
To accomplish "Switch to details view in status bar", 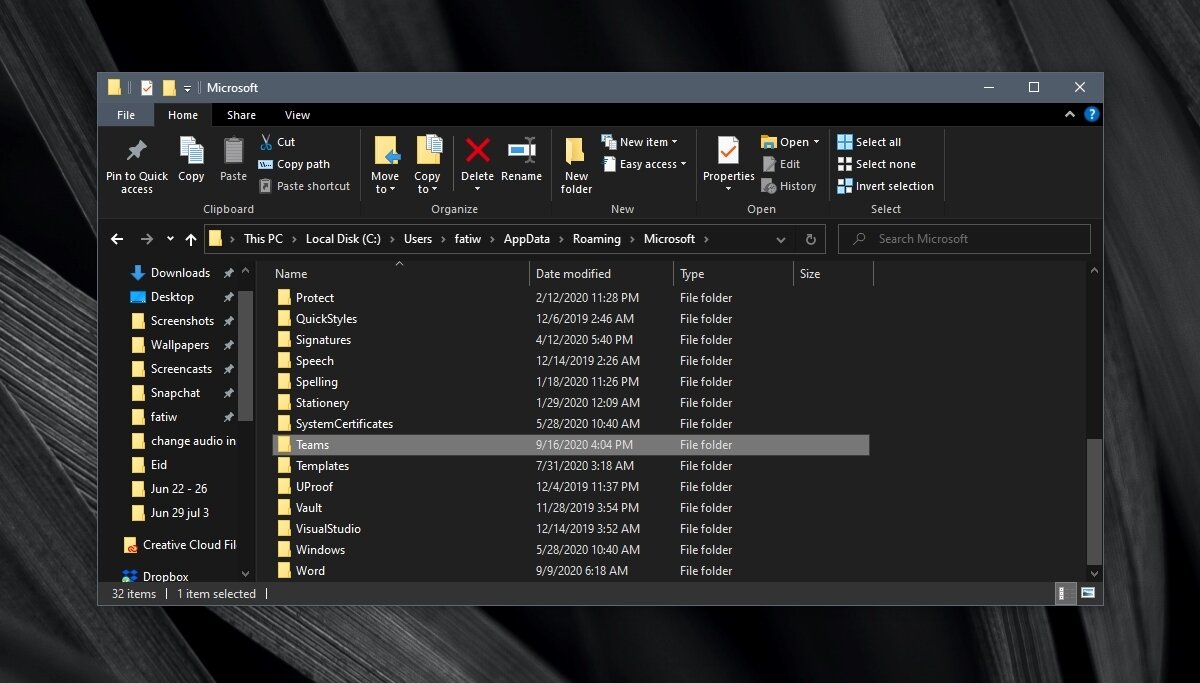I will coord(1066,593).
